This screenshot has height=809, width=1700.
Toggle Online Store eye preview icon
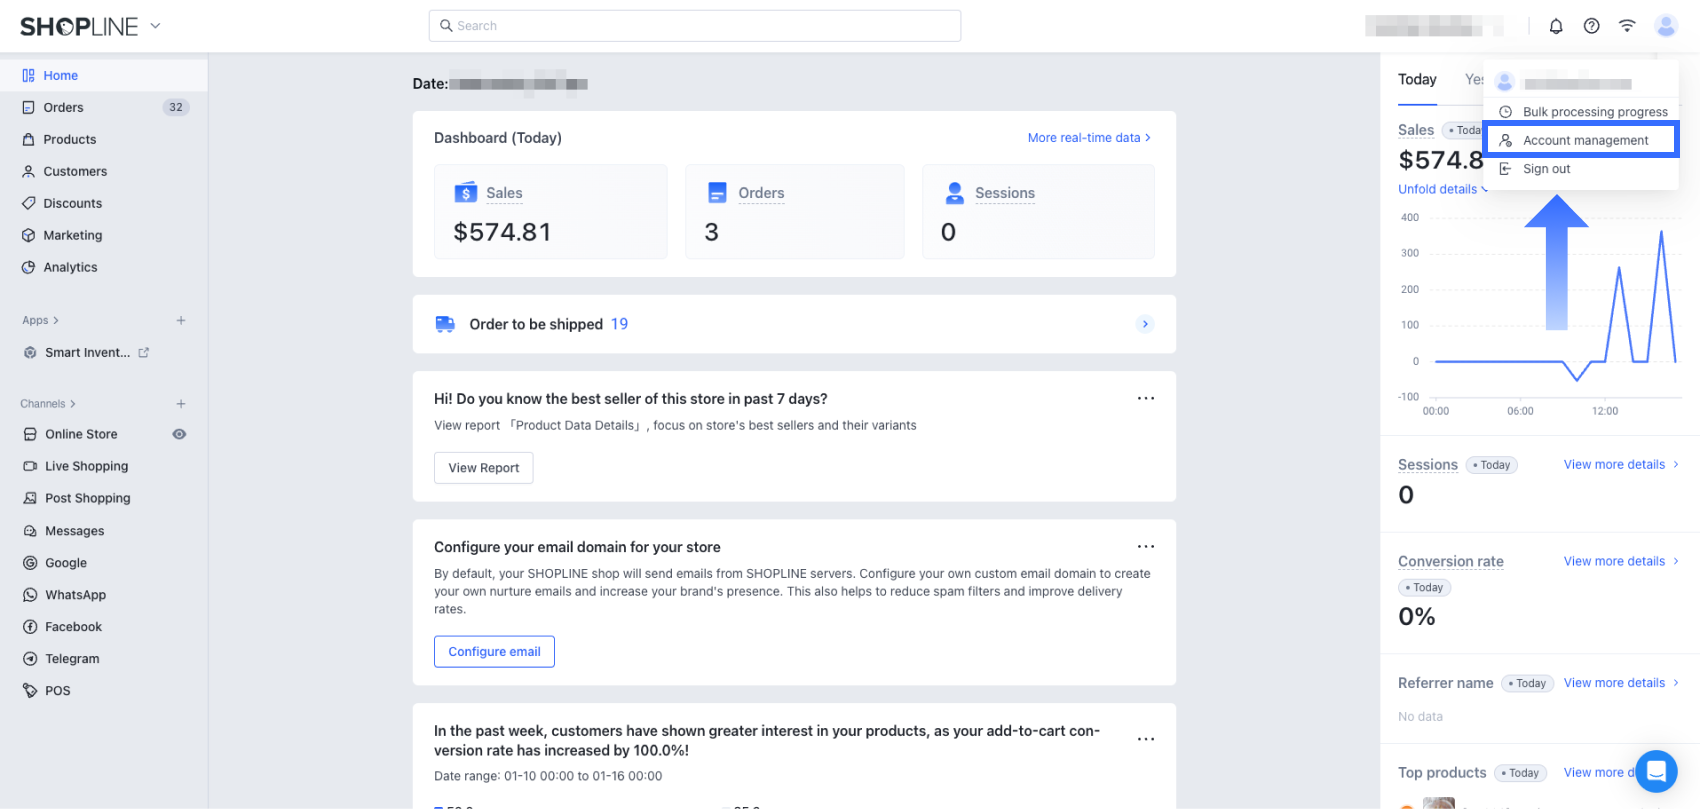coord(179,434)
